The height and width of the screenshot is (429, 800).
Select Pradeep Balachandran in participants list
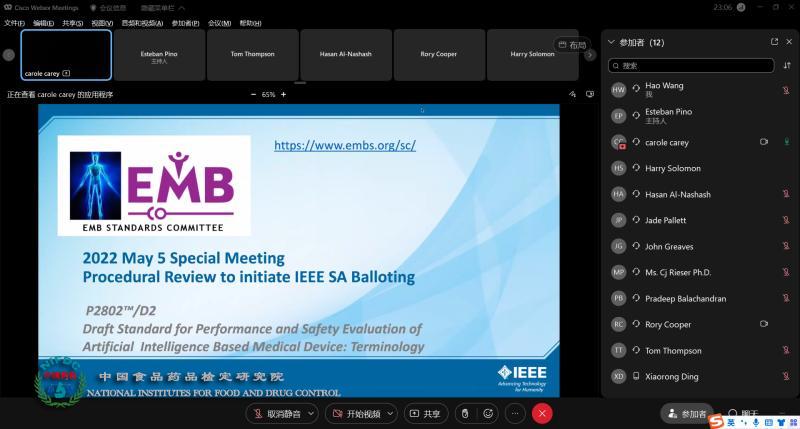point(700,298)
